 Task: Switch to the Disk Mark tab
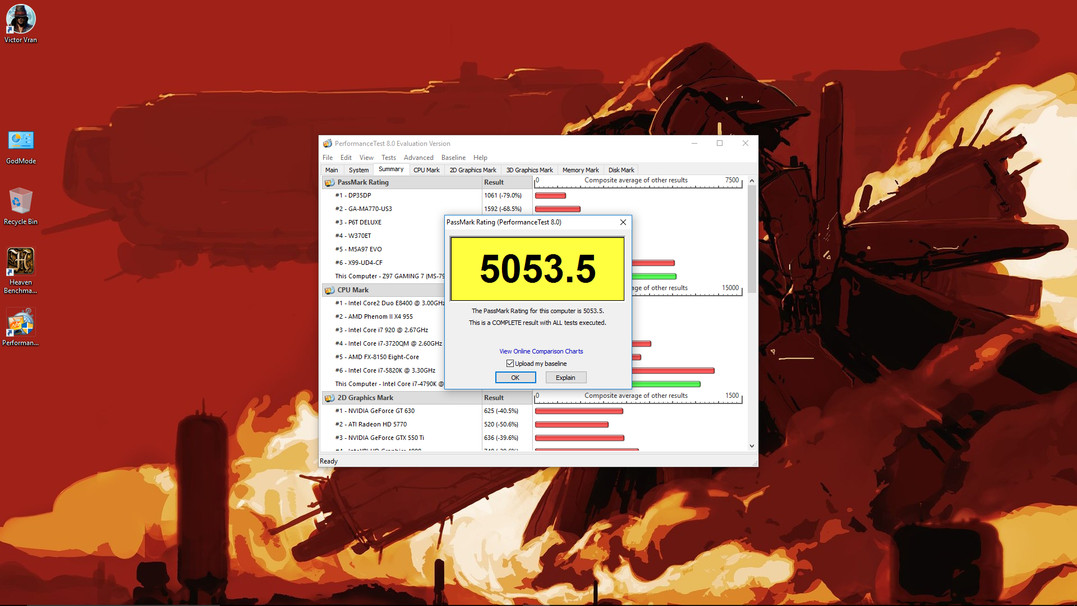pyautogui.click(x=622, y=170)
